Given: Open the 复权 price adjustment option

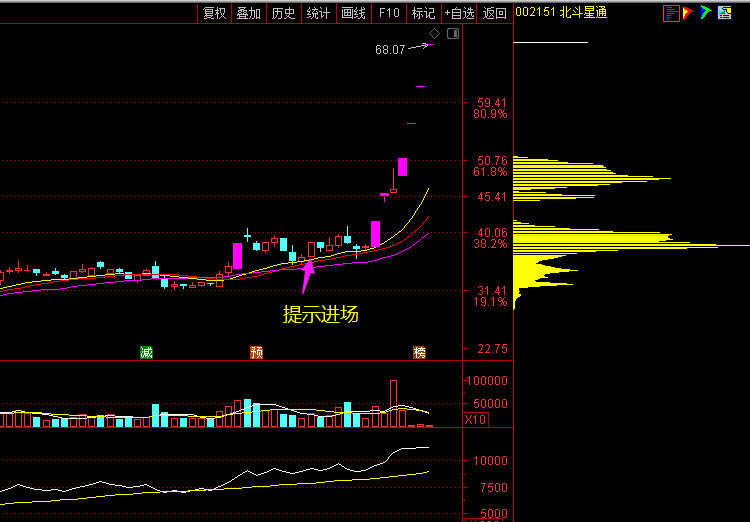Looking at the screenshot, I should click(x=214, y=13).
